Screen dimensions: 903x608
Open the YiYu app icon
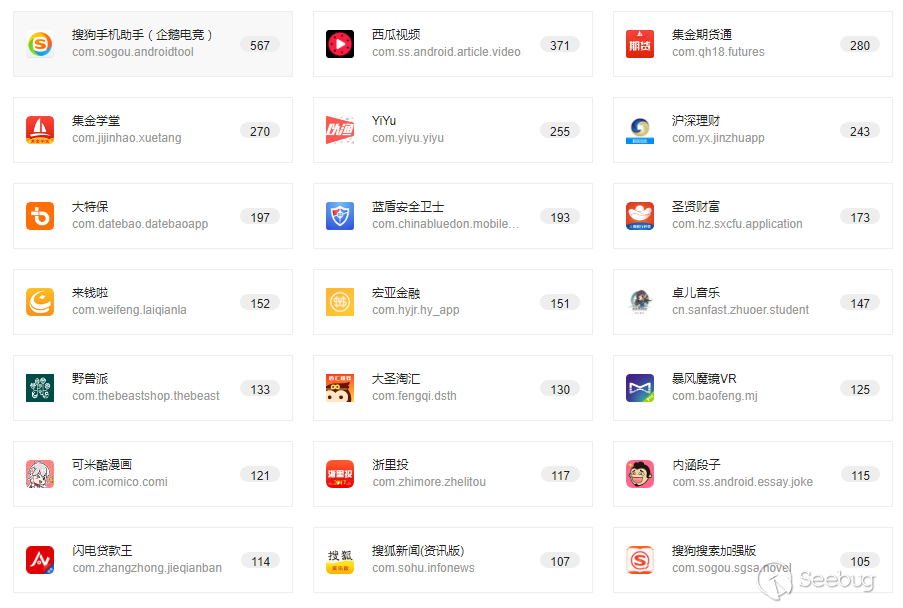point(340,130)
